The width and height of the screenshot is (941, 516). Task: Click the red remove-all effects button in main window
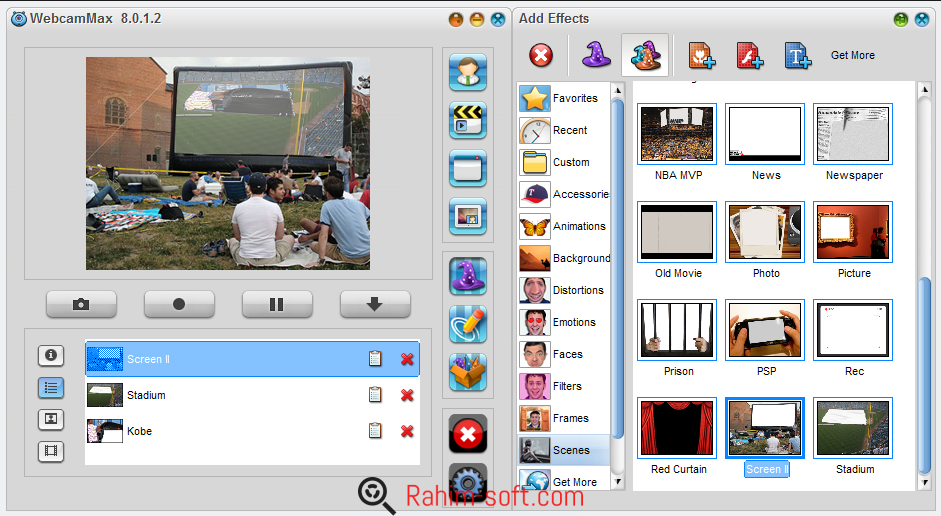pos(467,434)
